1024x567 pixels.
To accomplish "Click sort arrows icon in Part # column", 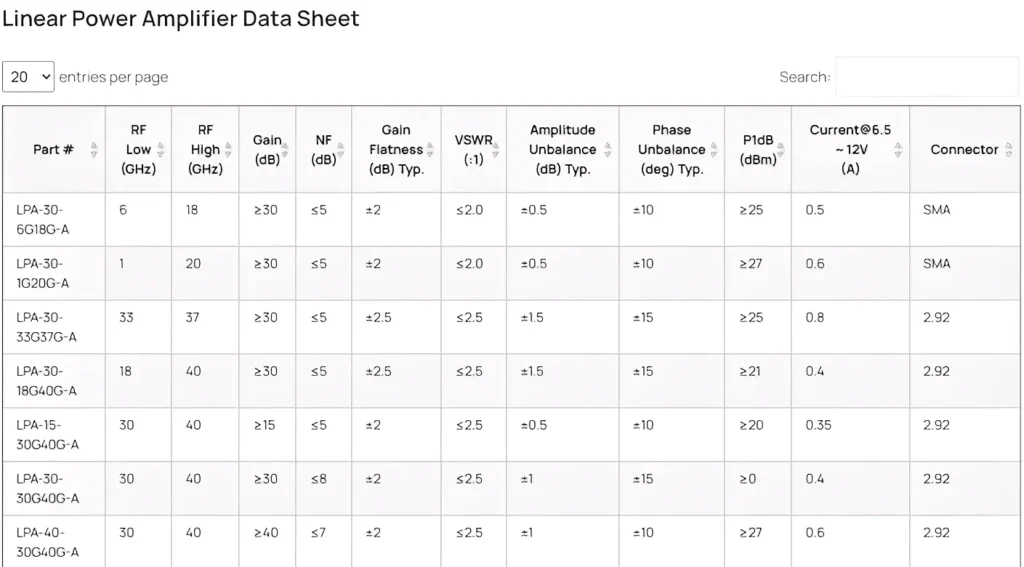I will click(94, 150).
